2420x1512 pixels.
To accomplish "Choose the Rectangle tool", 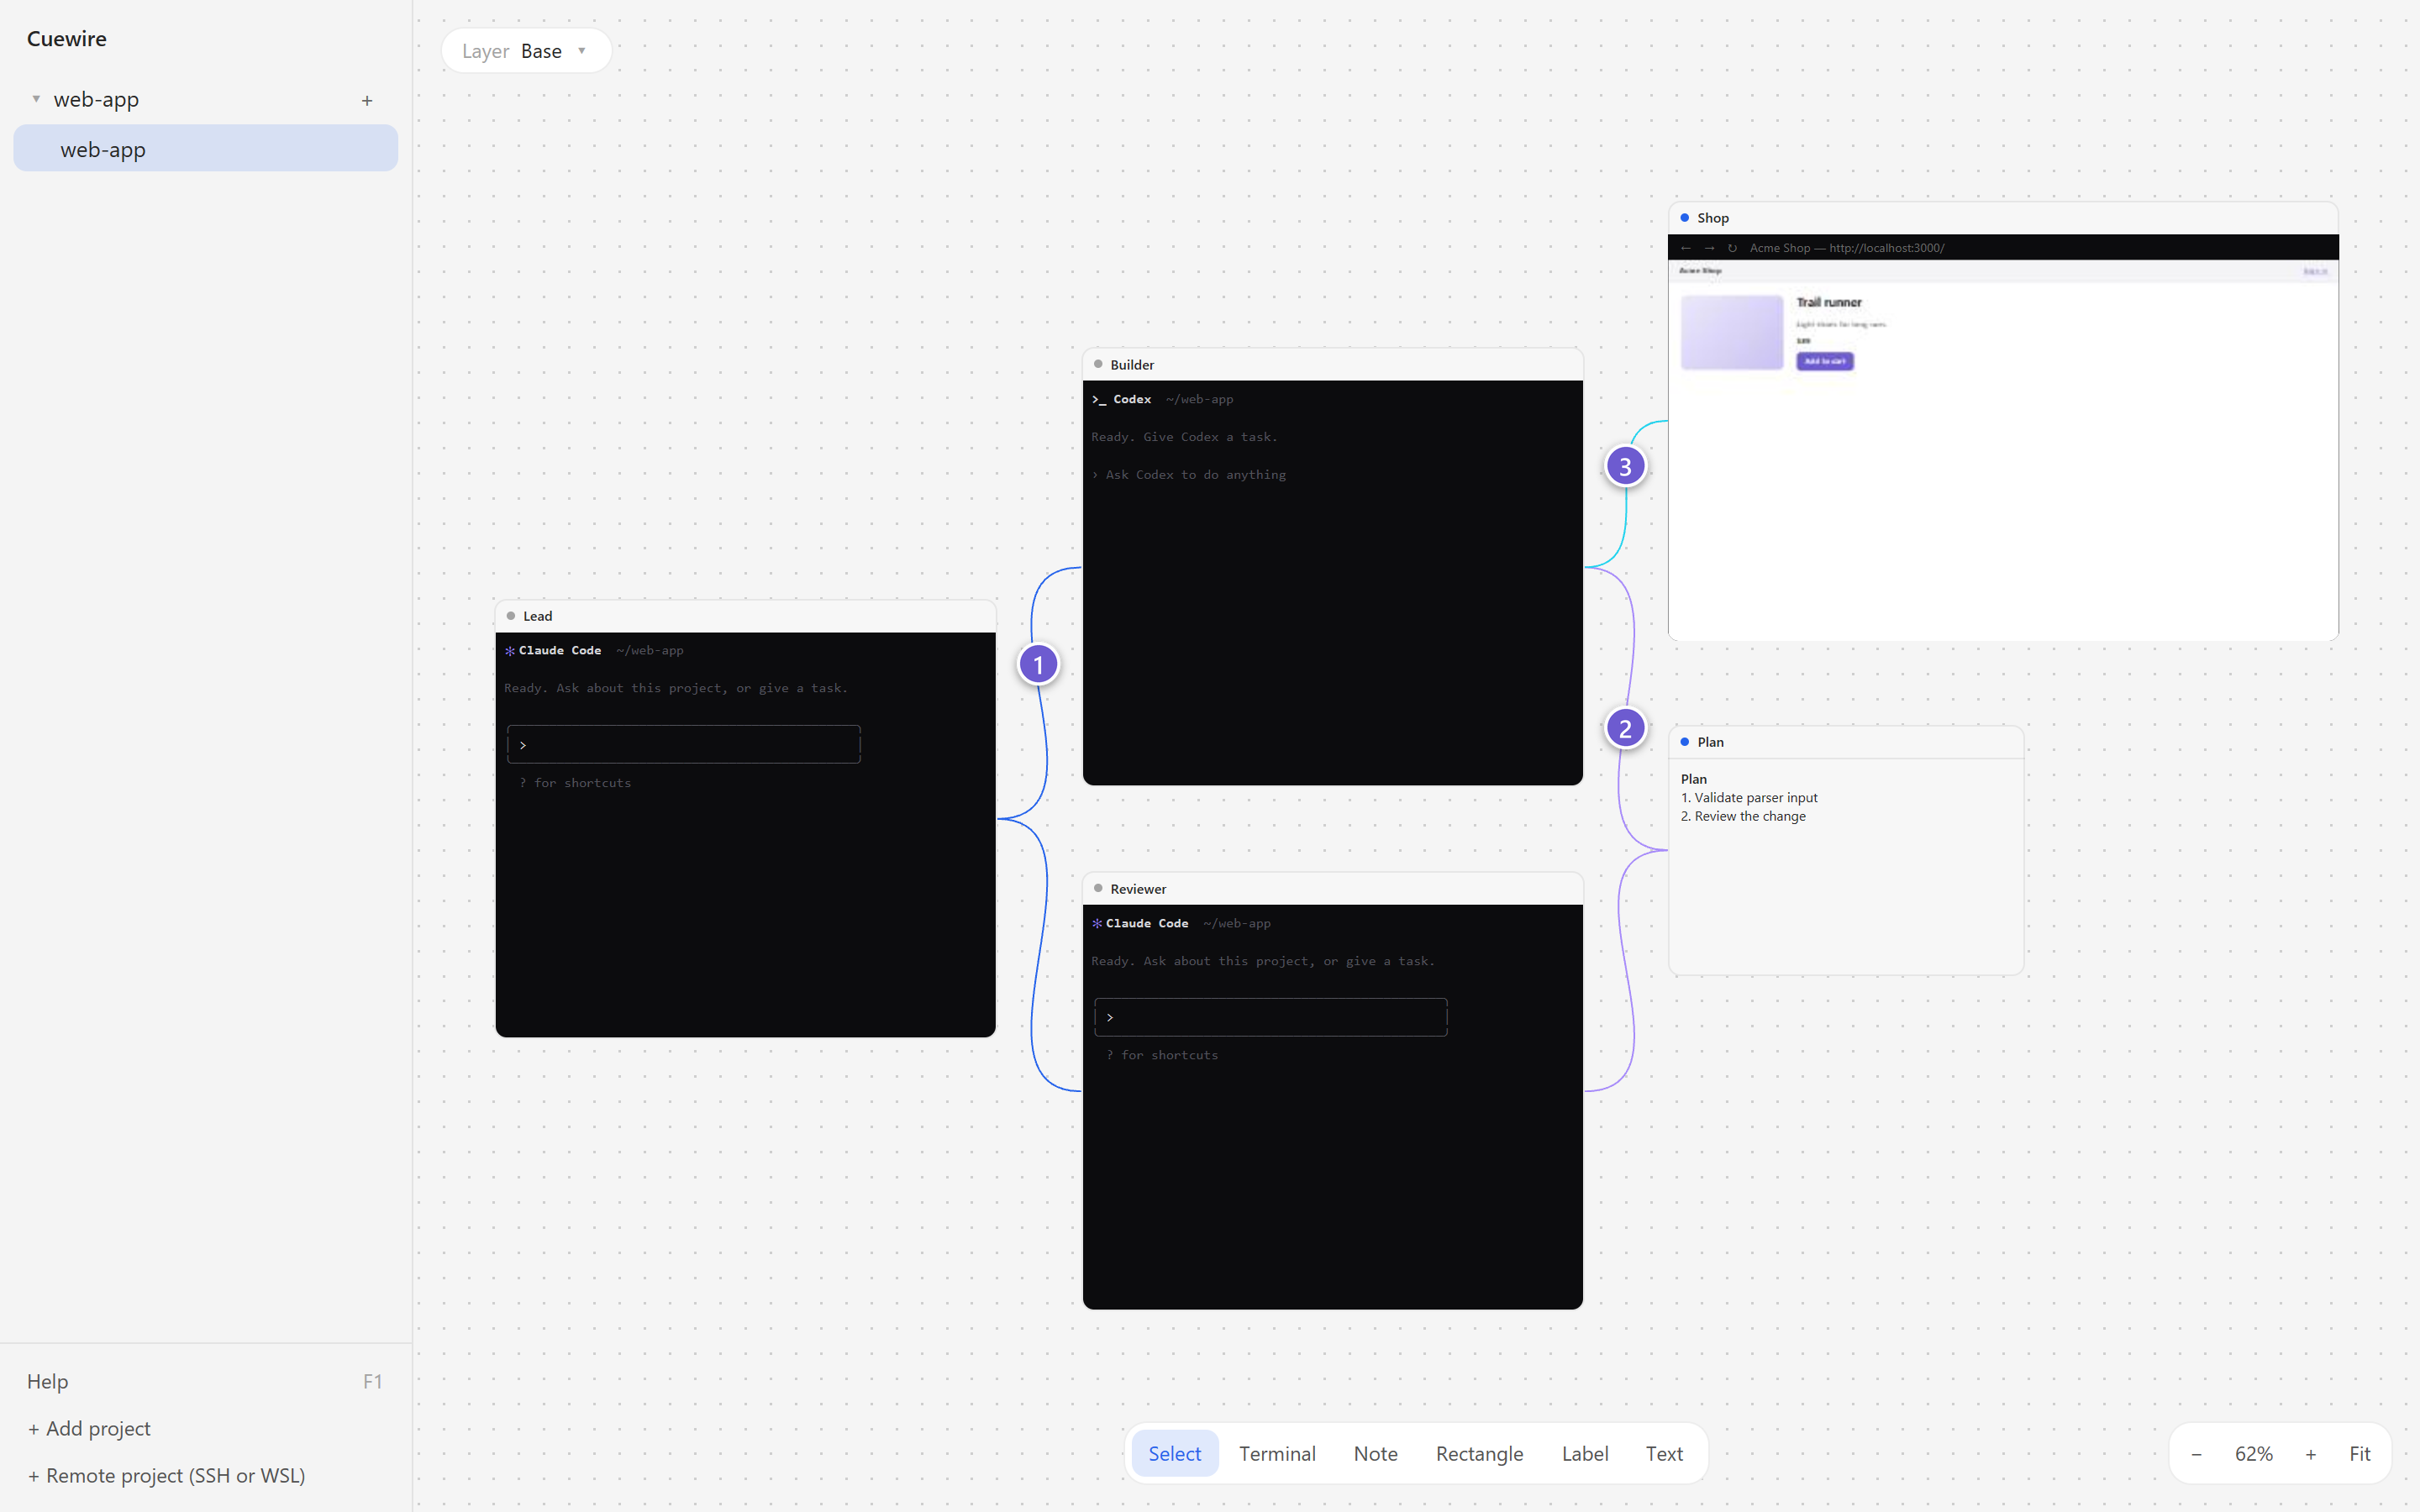I will pos(1479,1454).
